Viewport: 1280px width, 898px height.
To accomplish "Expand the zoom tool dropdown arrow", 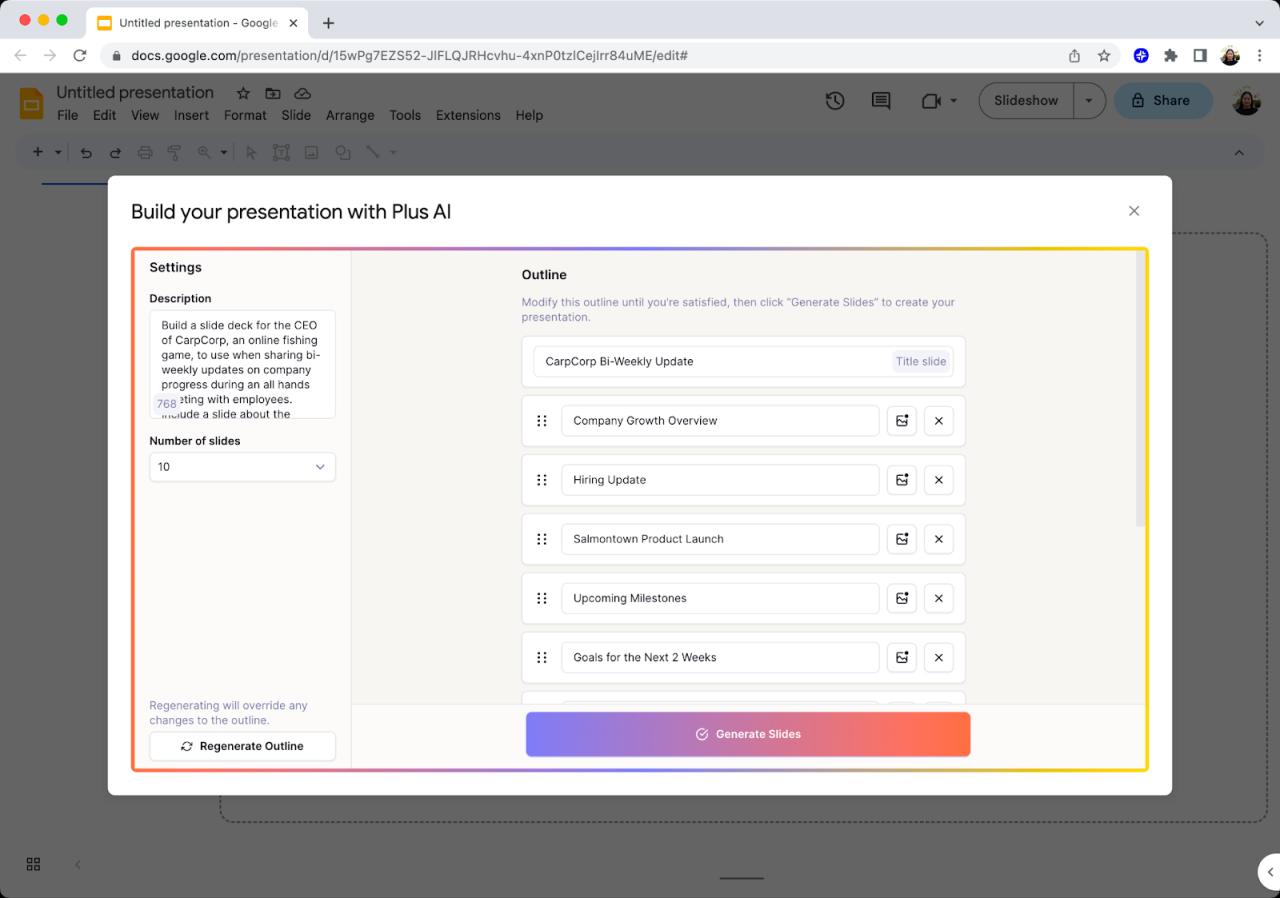I will (x=222, y=152).
